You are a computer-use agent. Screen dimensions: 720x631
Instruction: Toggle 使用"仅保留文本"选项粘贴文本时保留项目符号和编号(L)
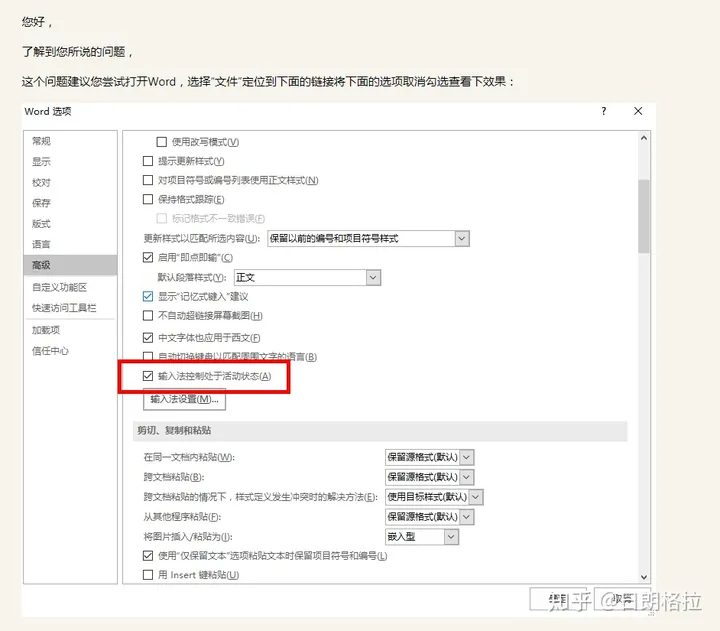148,556
